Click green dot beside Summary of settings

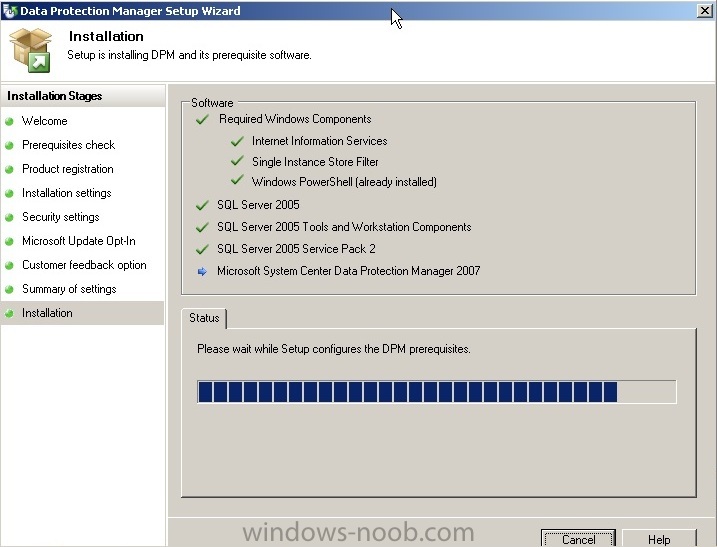click(x=9, y=290)
